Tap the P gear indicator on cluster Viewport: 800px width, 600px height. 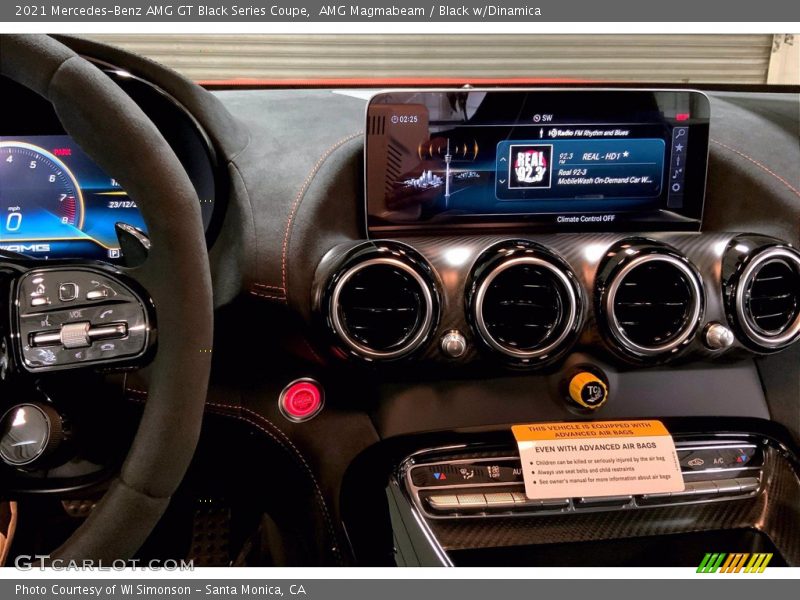[114, 253]
